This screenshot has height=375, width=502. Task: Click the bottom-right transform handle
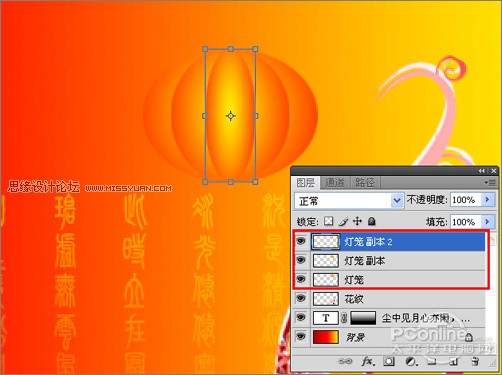[x=255, y=182]
